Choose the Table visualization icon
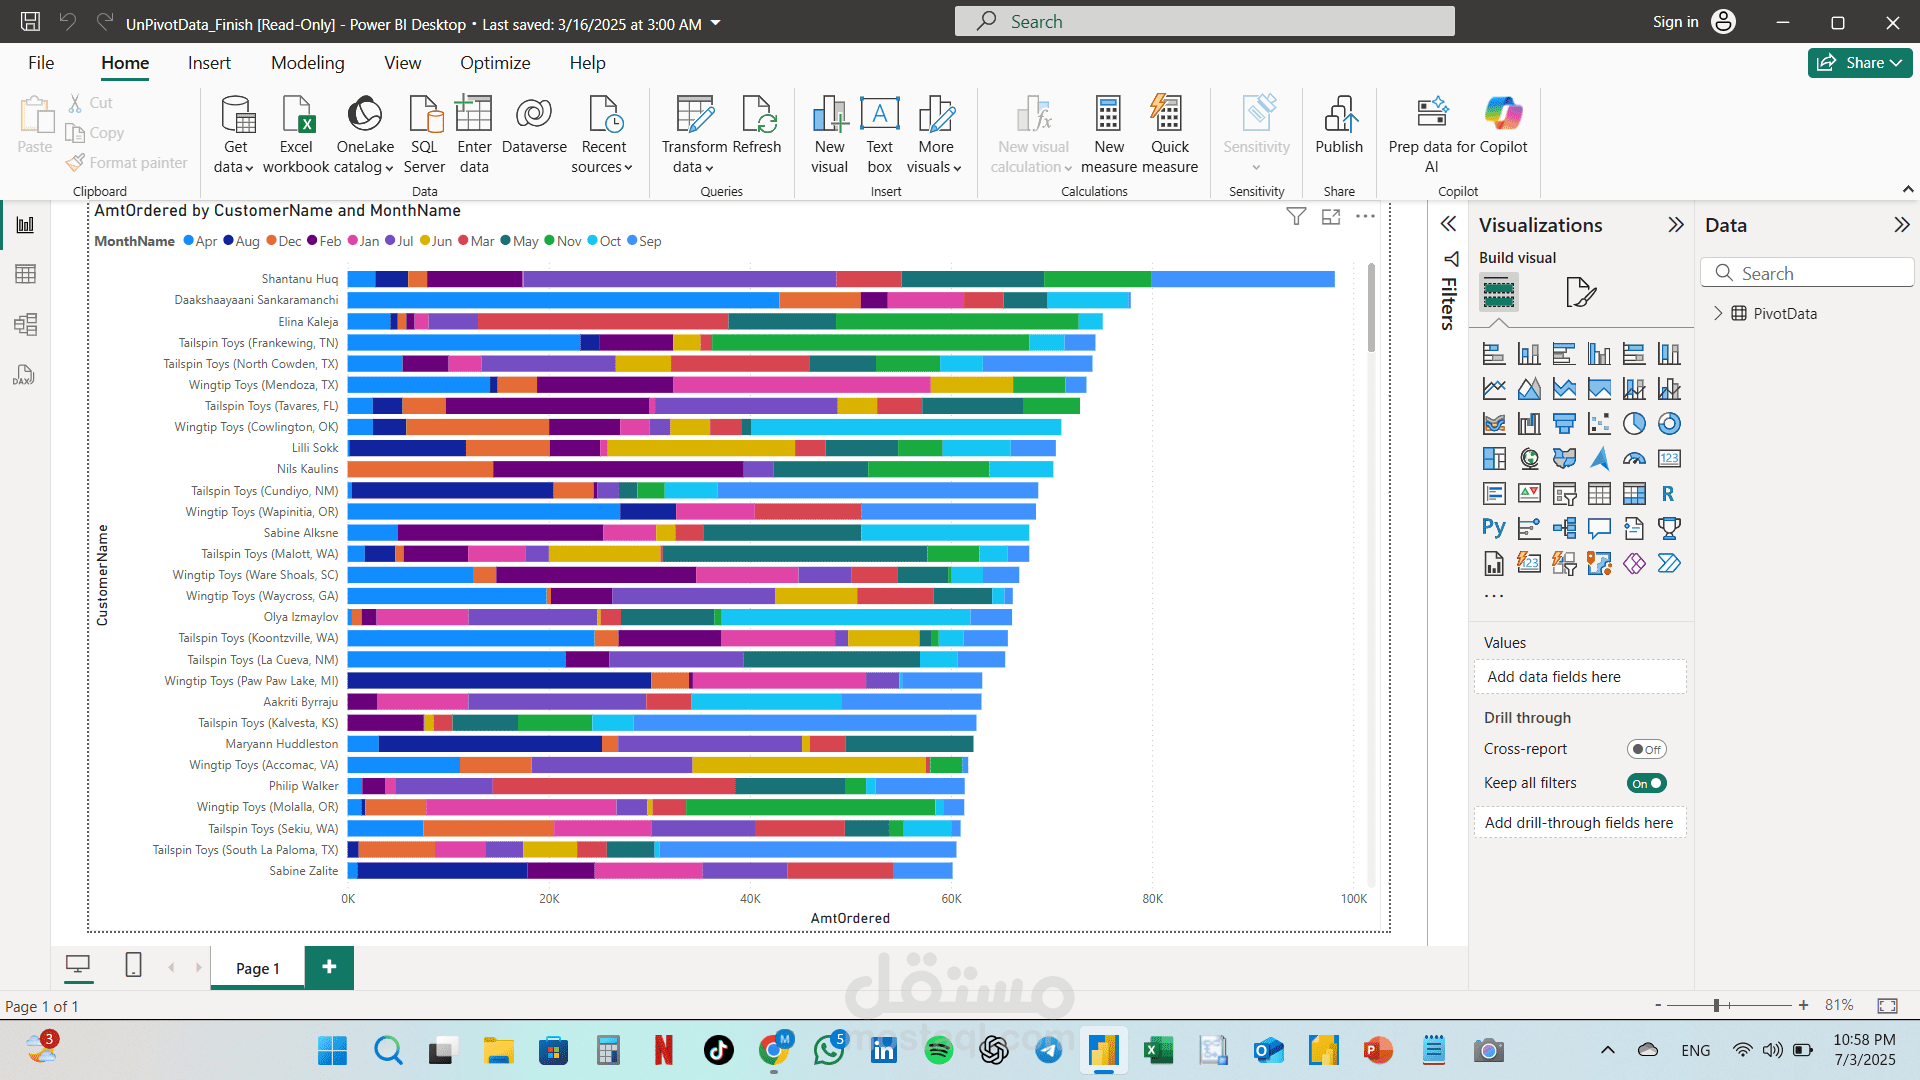The image size is (1920, 1080). tap(1599, 493)
